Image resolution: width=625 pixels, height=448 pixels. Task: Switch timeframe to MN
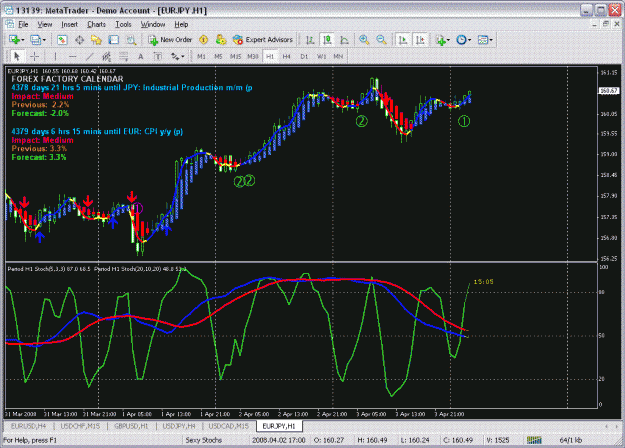pos(338,56)
